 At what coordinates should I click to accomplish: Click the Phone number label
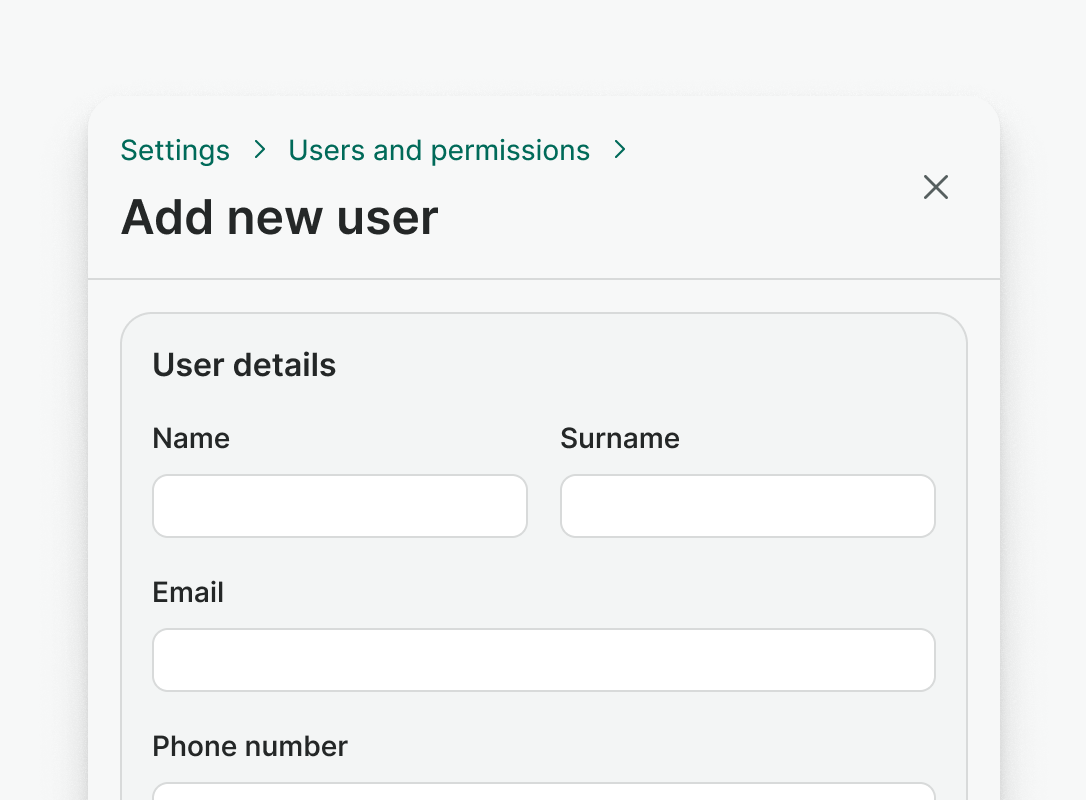click(x=250, y=746)
